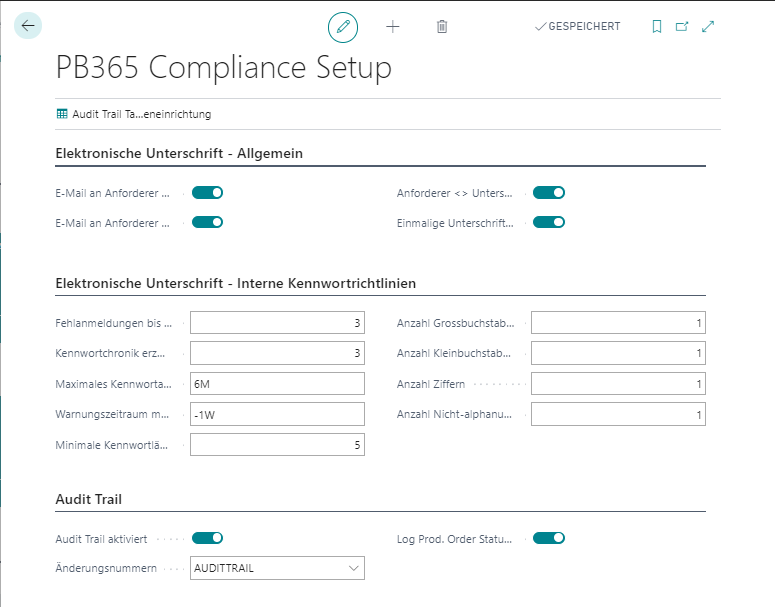The width and height of the screenshot is (775, 607).
Task: Click Änderungsnummern label
Action: (x=106, y=568)
